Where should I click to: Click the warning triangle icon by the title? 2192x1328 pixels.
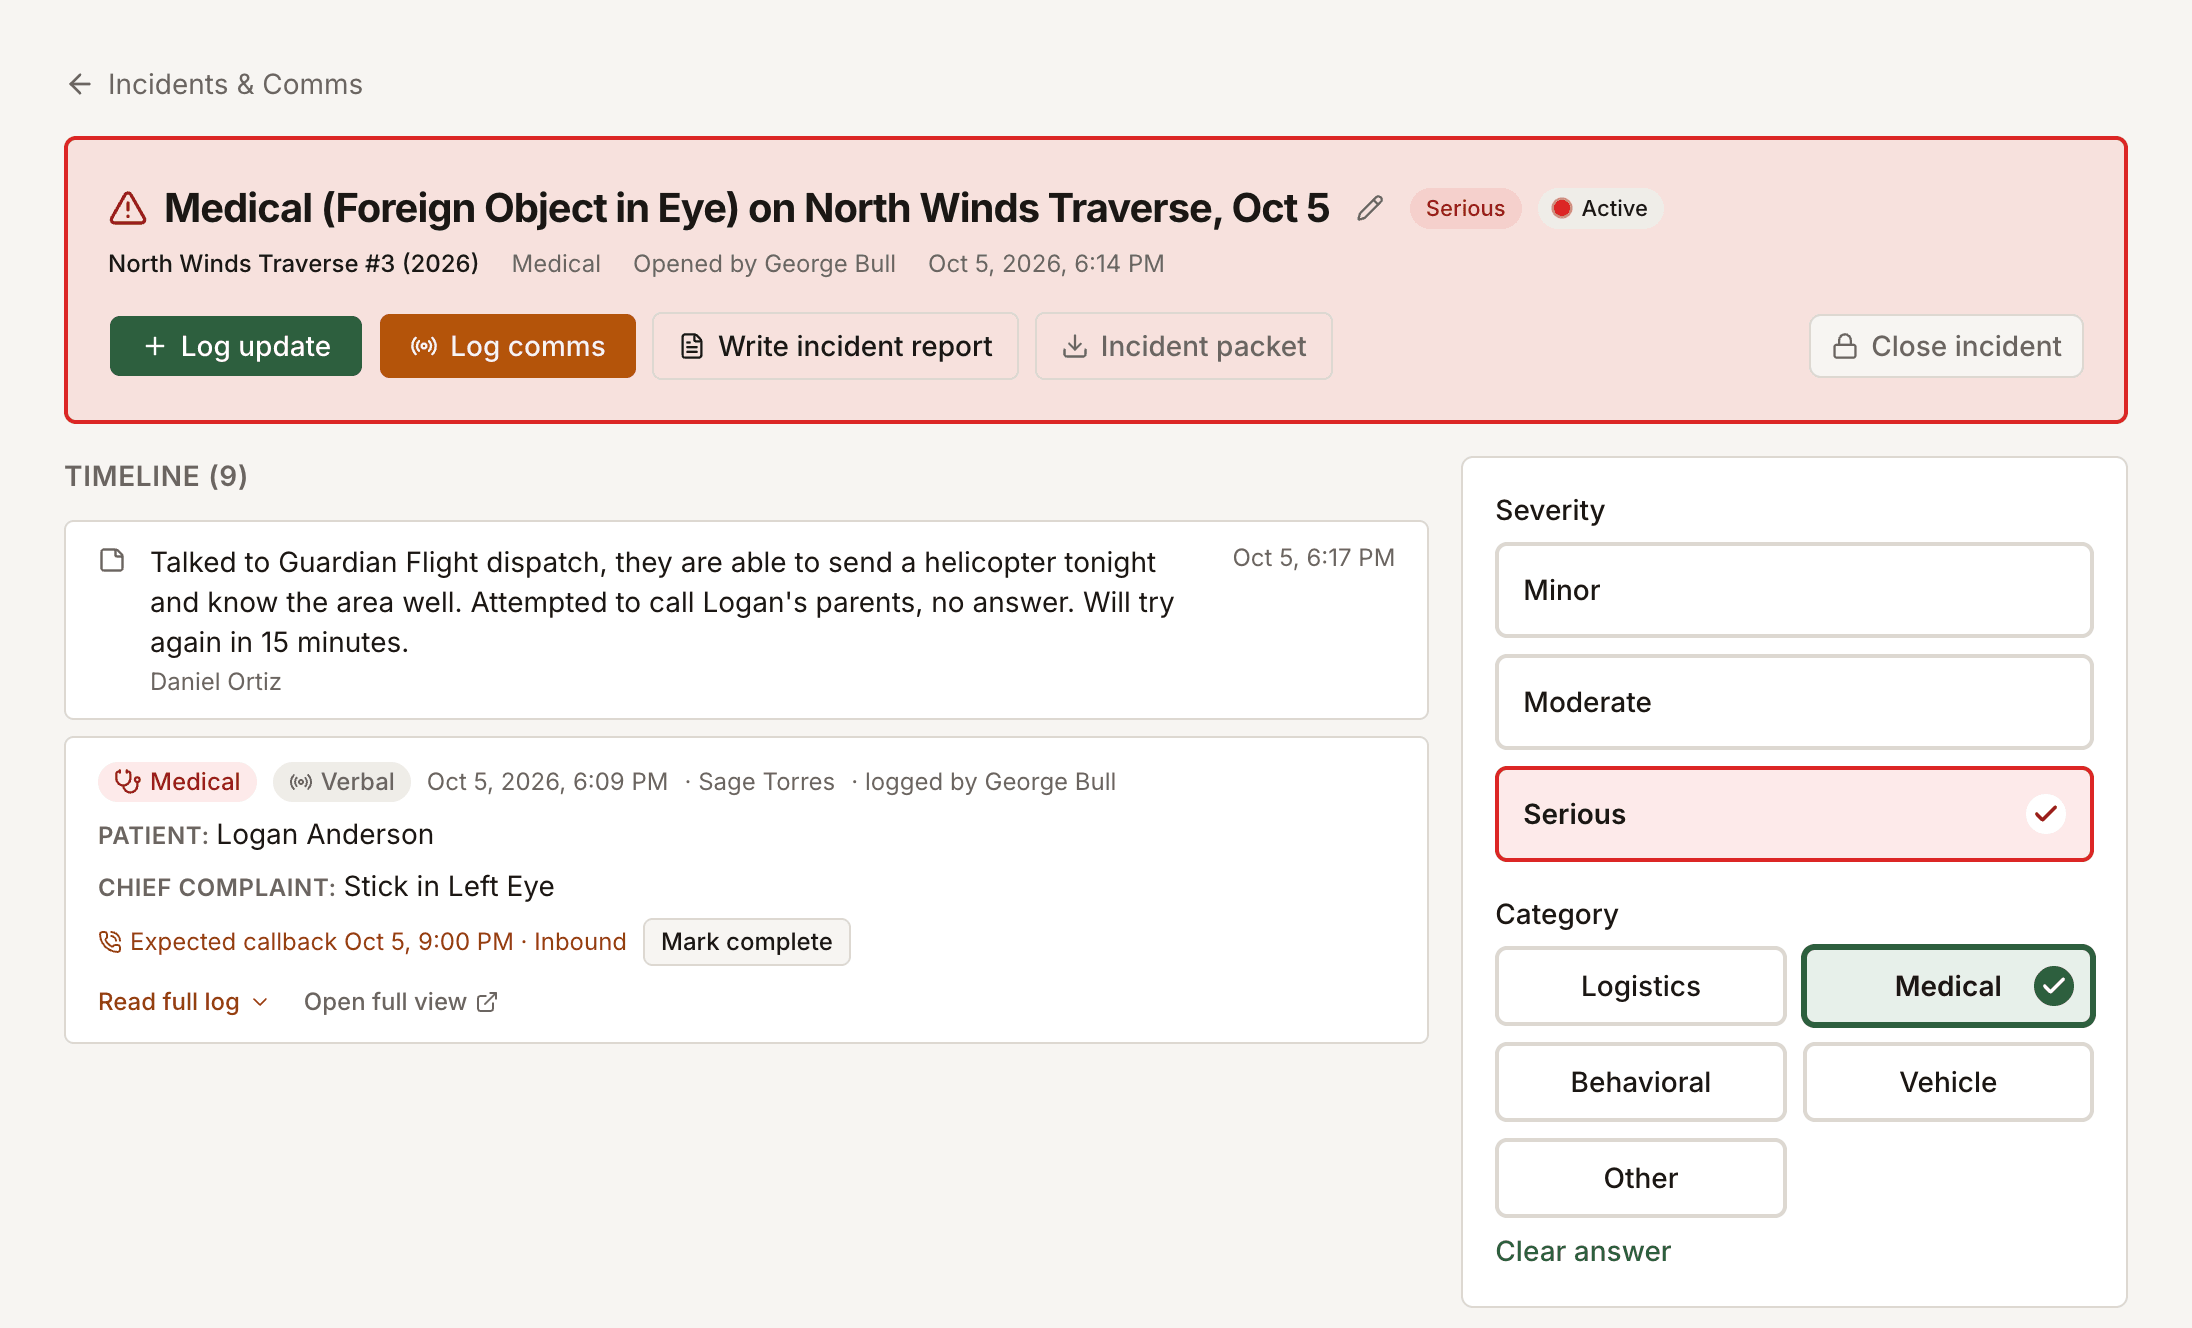point(128,208)
